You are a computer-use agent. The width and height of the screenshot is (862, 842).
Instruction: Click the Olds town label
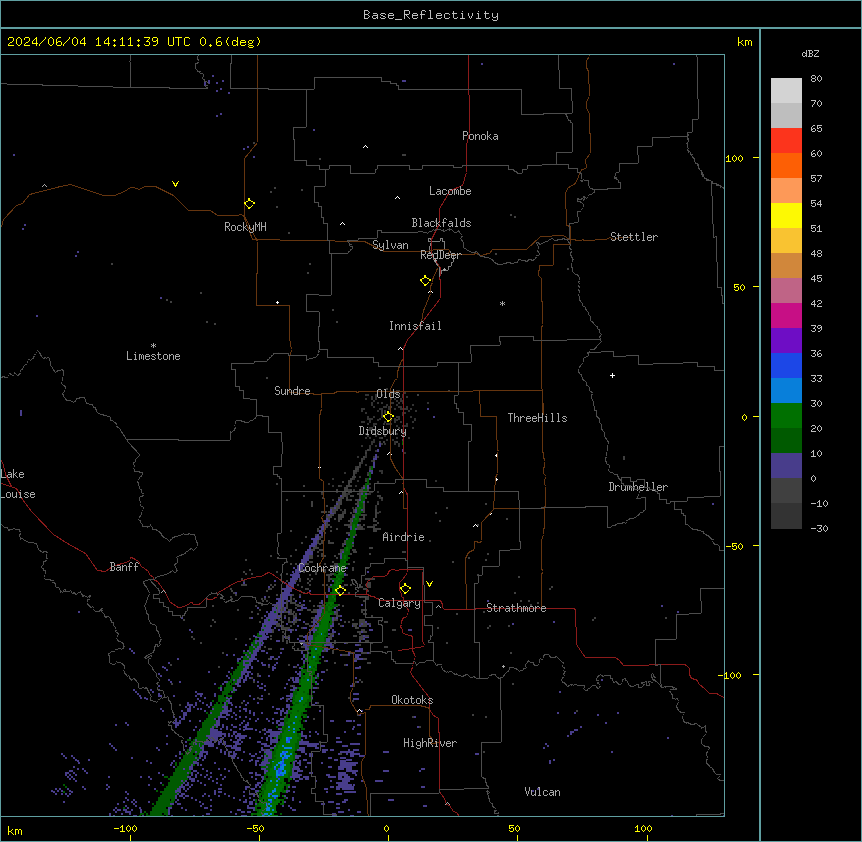pyautogui.click(x=388, y=394)
